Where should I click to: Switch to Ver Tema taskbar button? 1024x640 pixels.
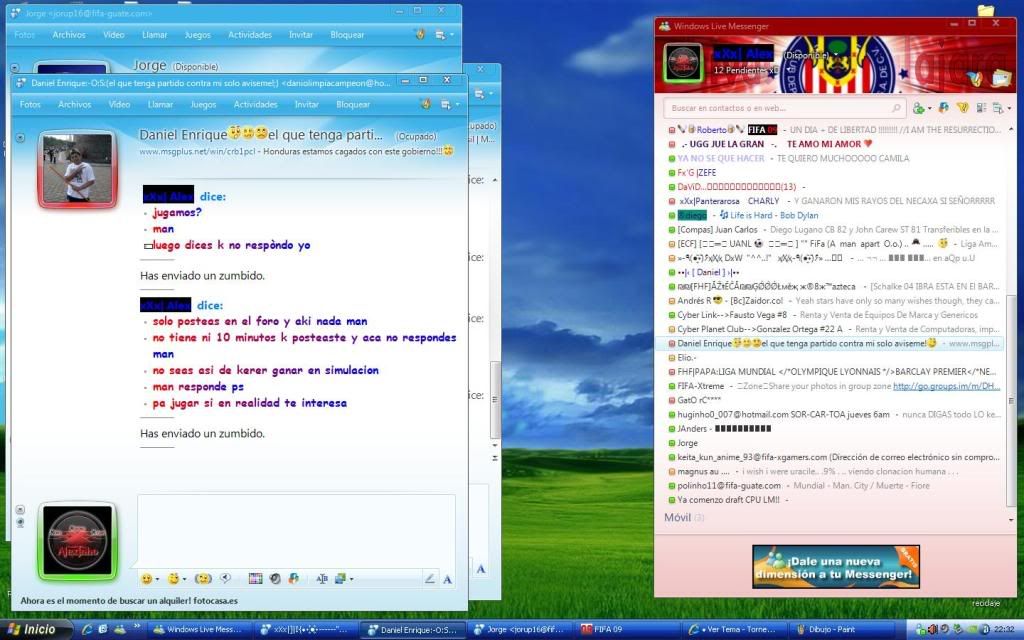[x=737, y=630]
